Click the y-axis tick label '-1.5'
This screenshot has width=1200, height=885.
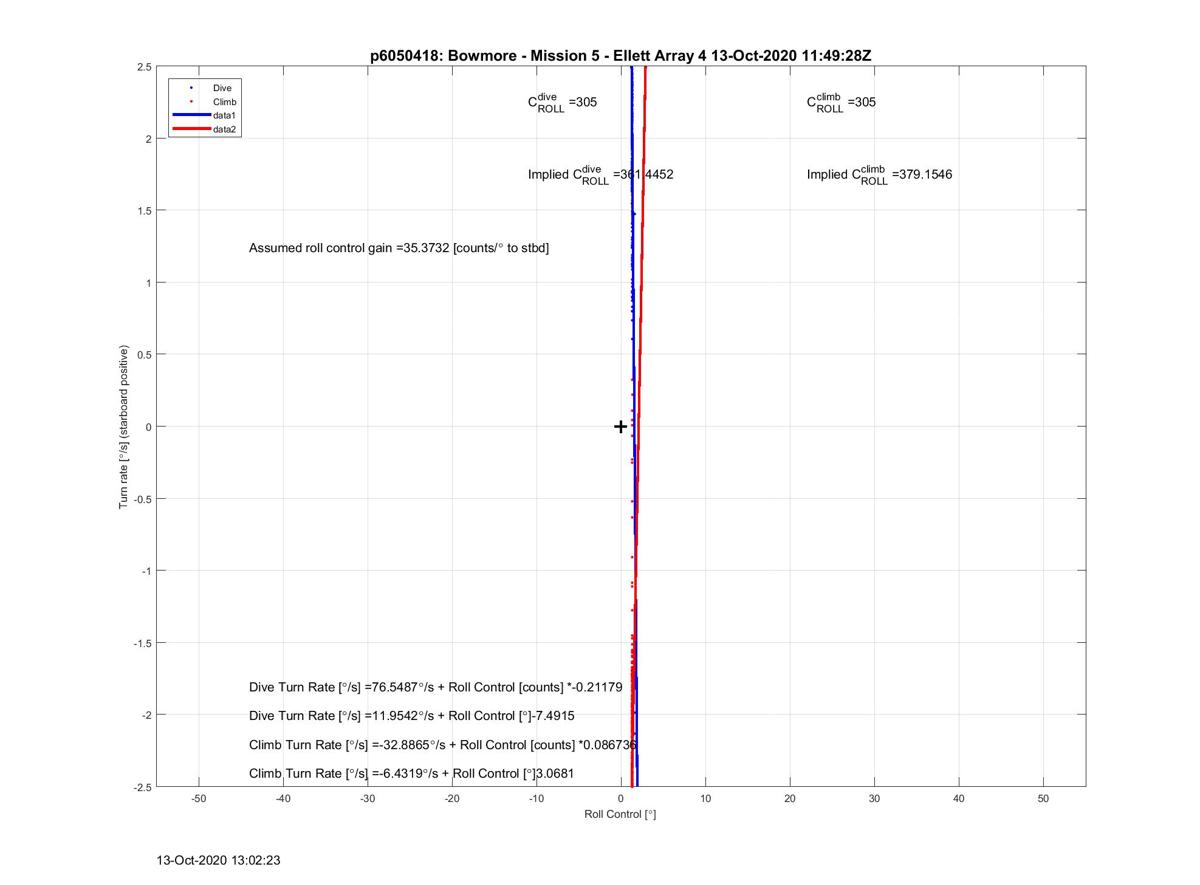(142, 643)
